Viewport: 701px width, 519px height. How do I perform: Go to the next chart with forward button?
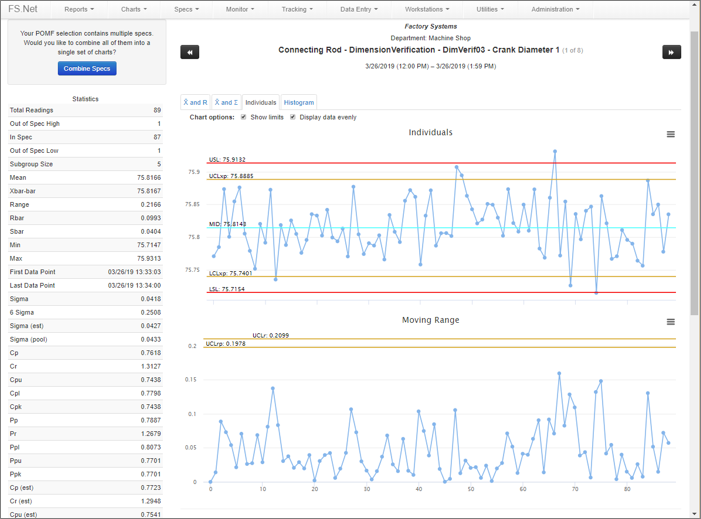pos(671,52)
